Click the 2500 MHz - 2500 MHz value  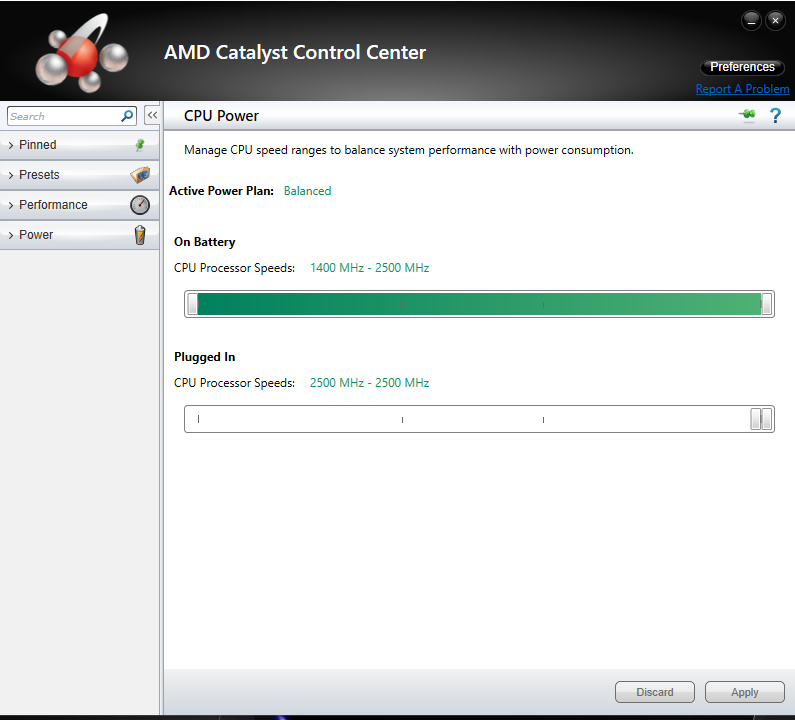click(370, 383)
